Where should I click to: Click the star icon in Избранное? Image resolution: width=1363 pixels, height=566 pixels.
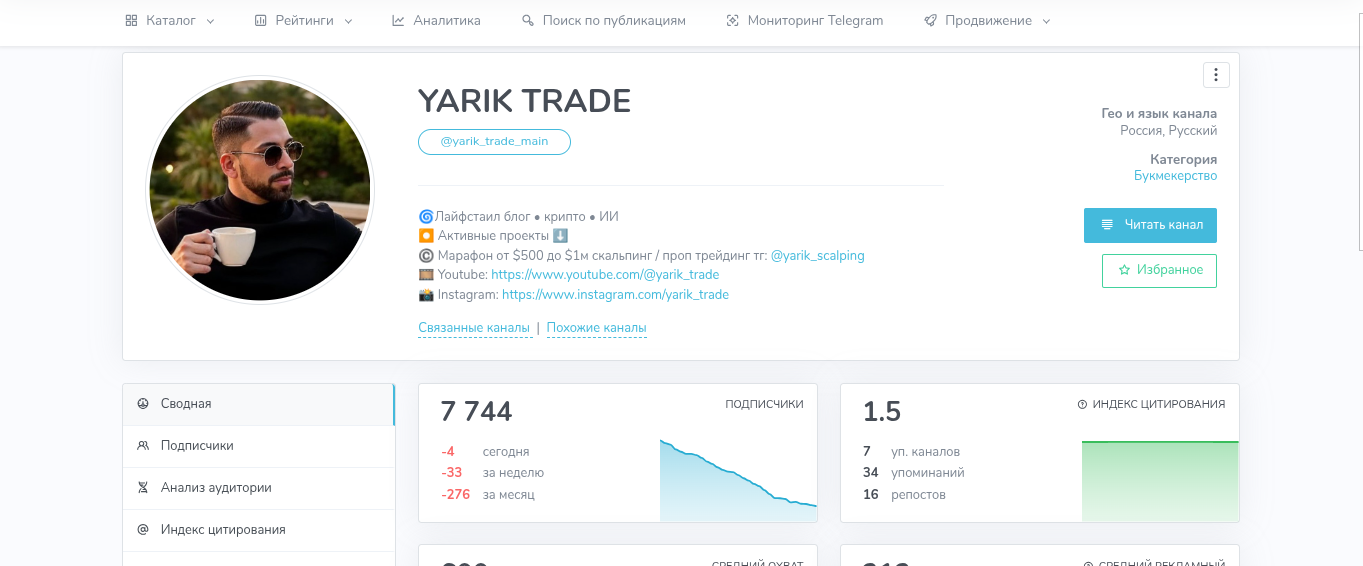pyautogui.click(x=1124, y=270)
